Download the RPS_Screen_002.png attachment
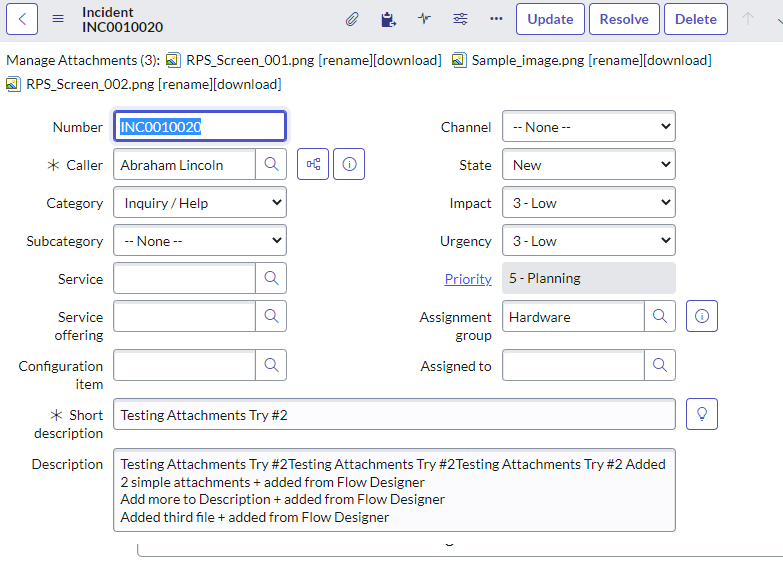This screenshot has width=783, height=561. pyautogui.click(x=248, y=84)
